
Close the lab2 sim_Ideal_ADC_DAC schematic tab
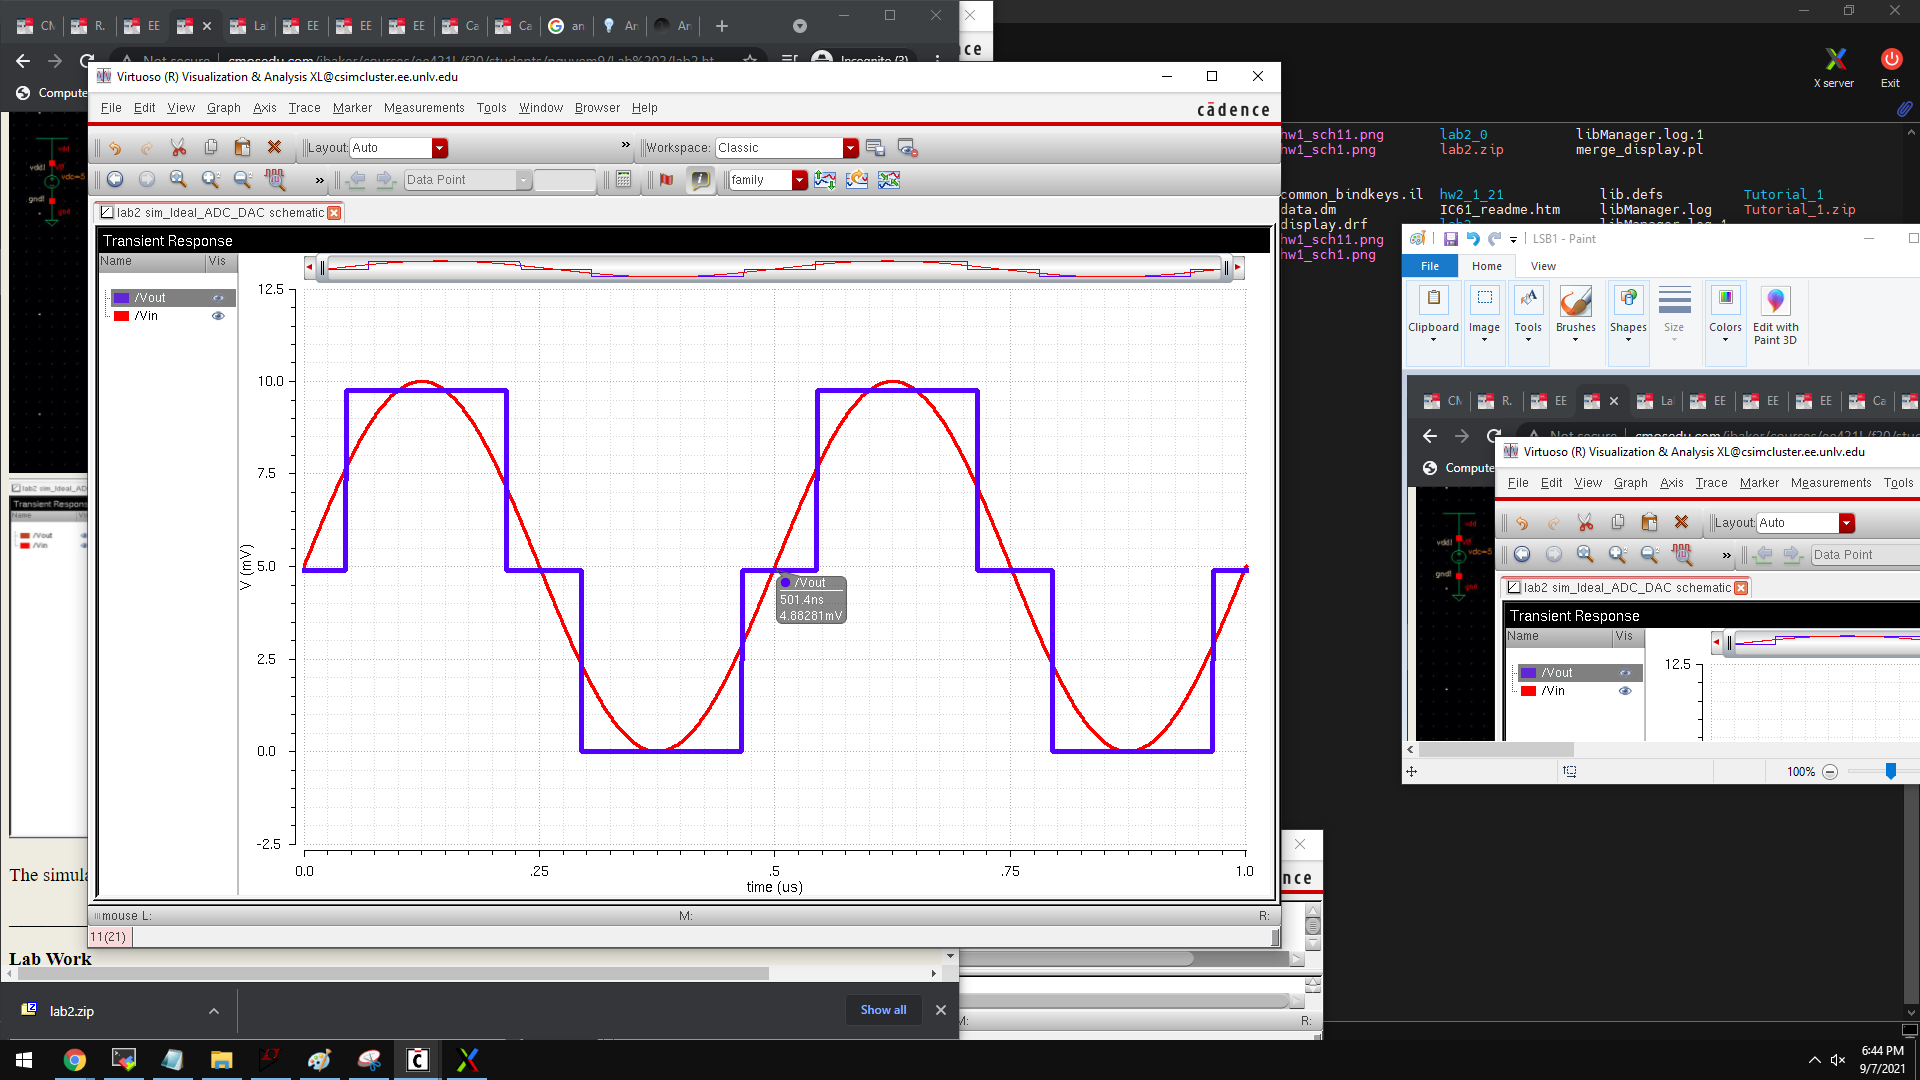(x=335, y=213)
